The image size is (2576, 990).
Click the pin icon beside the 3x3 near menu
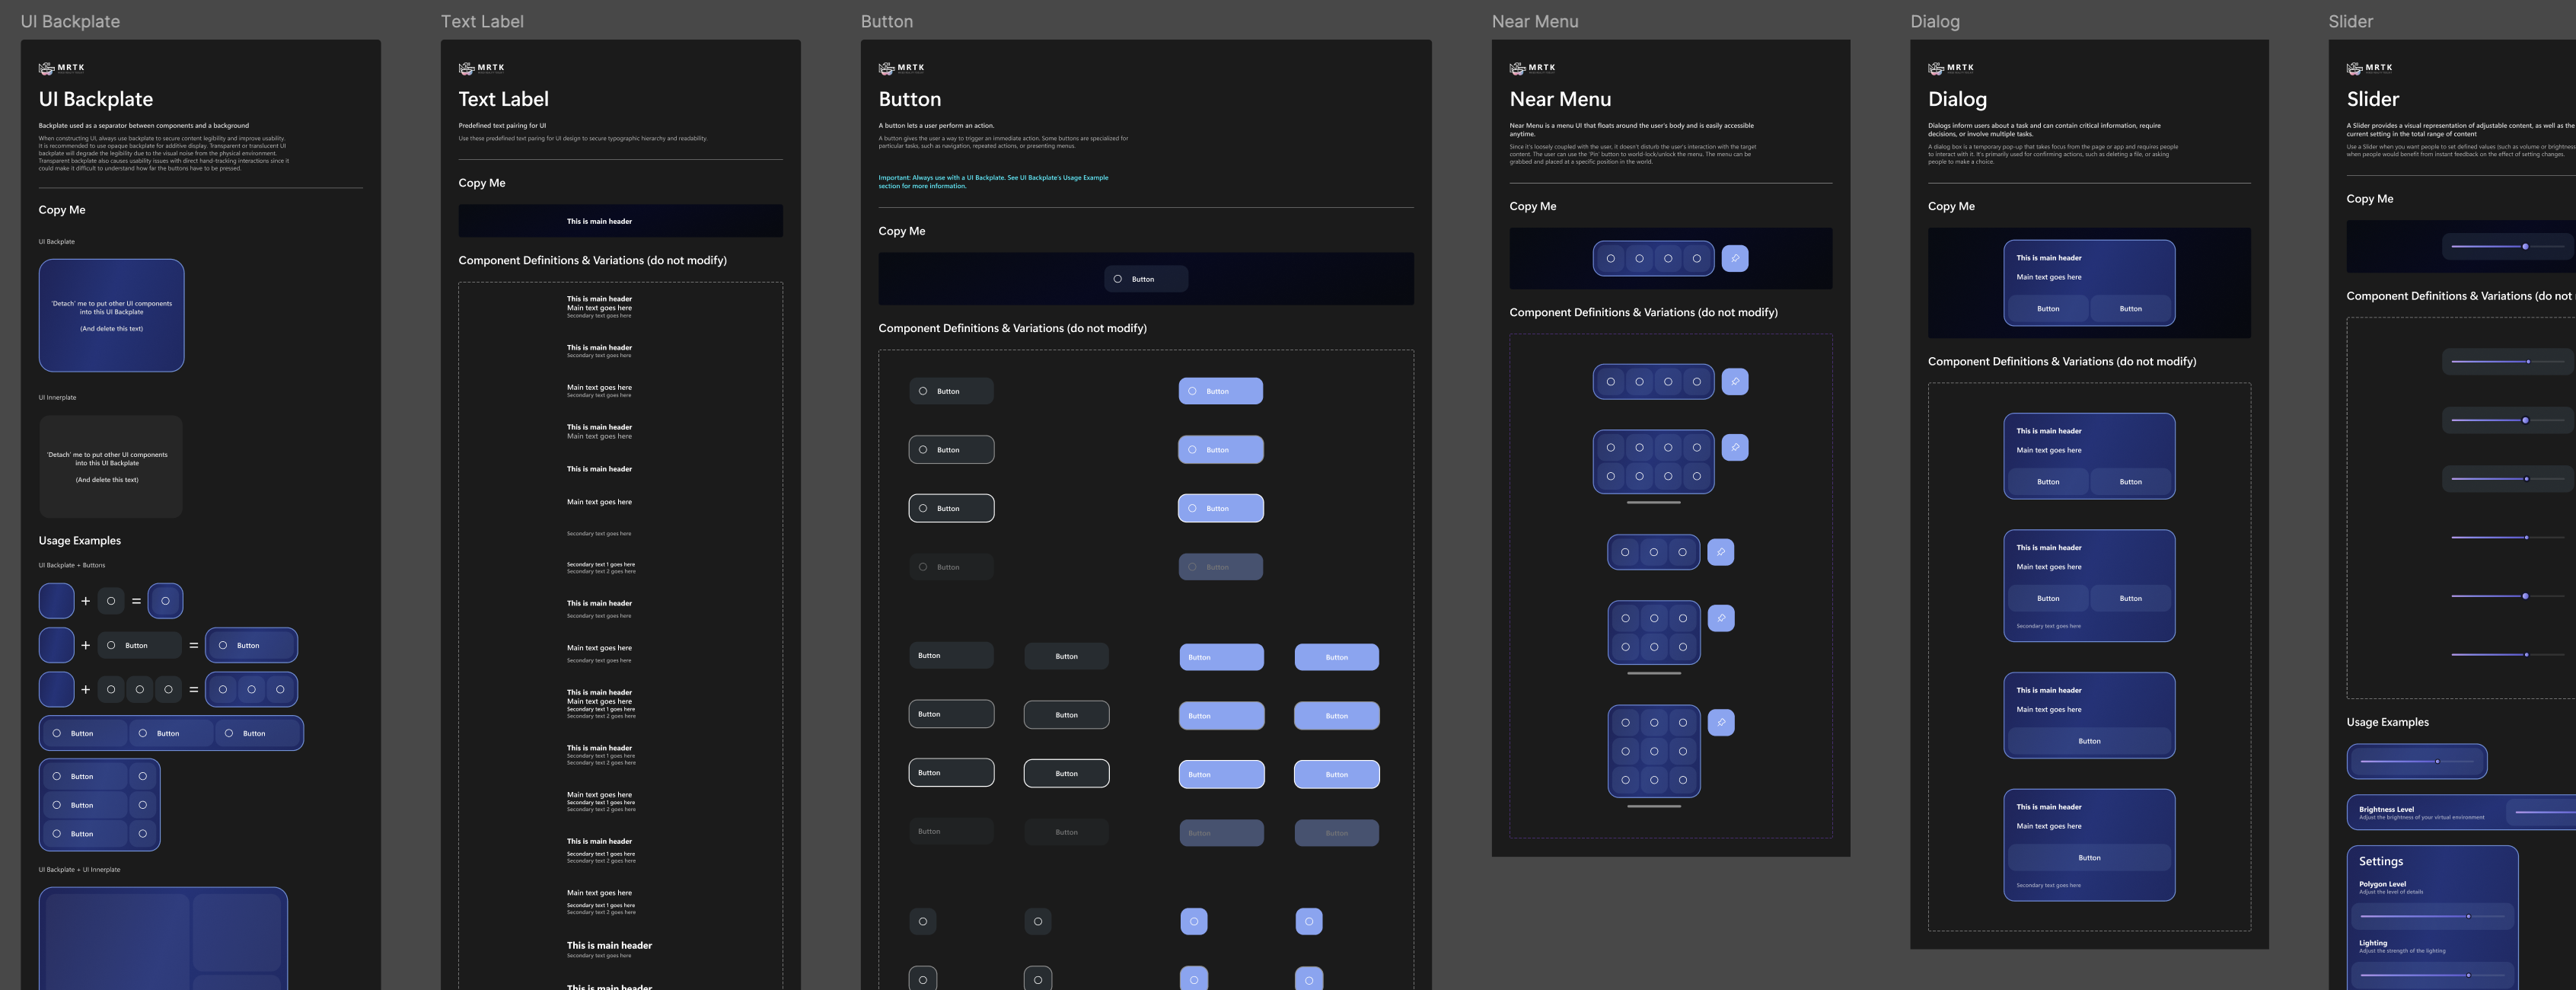1721,722
